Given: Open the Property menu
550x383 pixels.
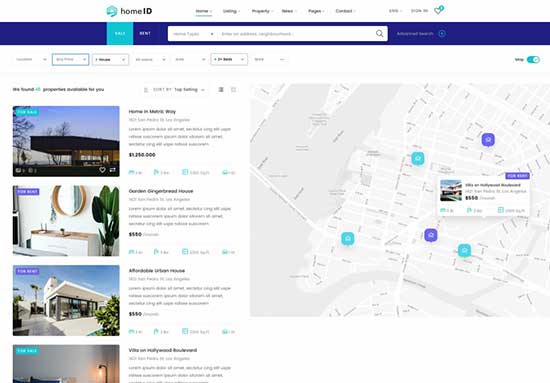Looking at the screenshot, I should tap(262, 11).
